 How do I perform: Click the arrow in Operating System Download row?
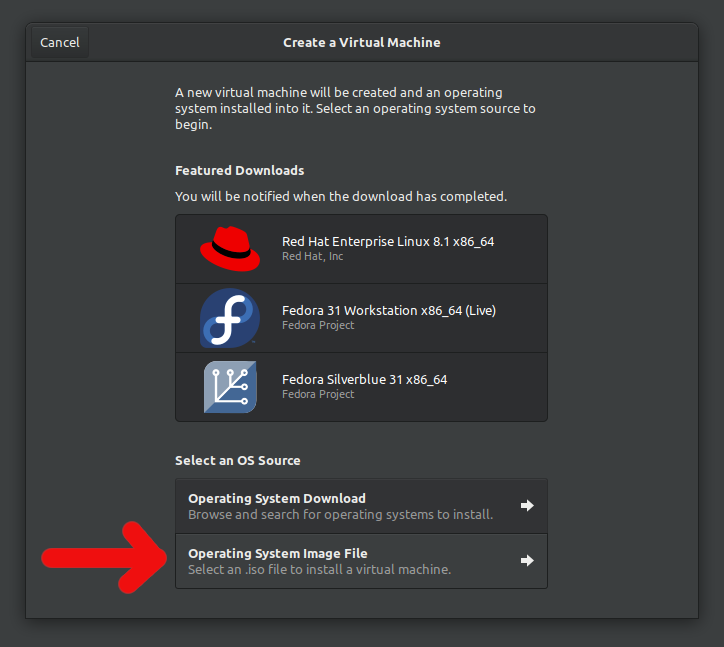(x=527, y=506)
